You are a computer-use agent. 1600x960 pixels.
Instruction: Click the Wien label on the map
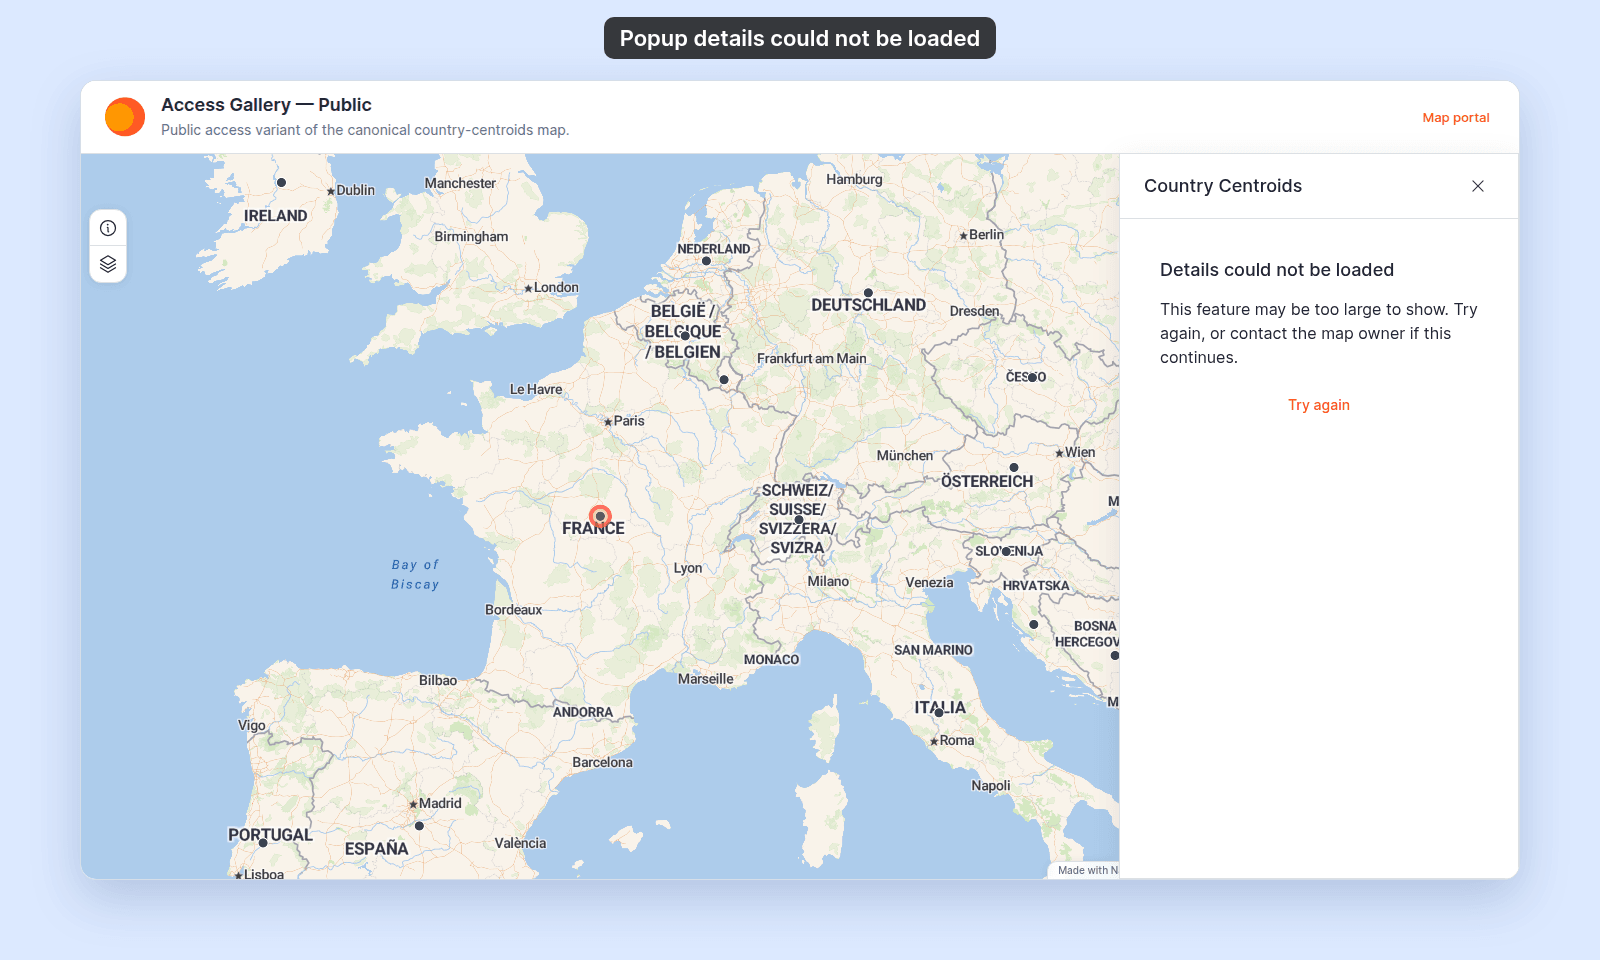(1080, 453)
